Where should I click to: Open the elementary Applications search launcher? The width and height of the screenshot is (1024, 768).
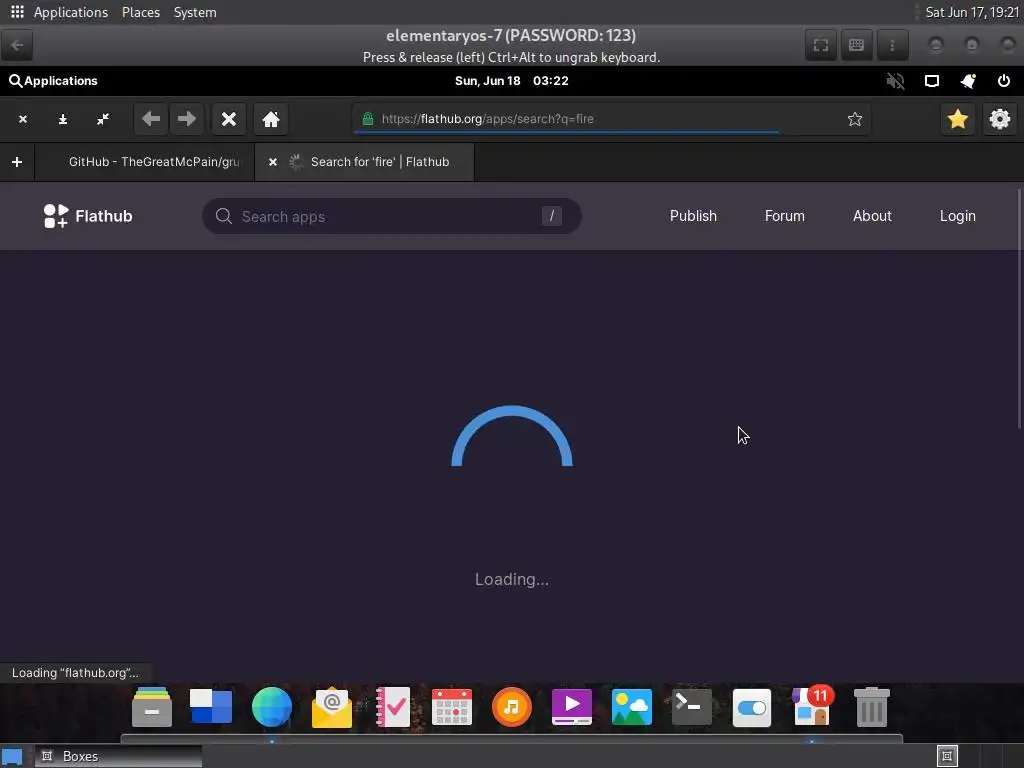pyautogui.click(x=53, y=81)
